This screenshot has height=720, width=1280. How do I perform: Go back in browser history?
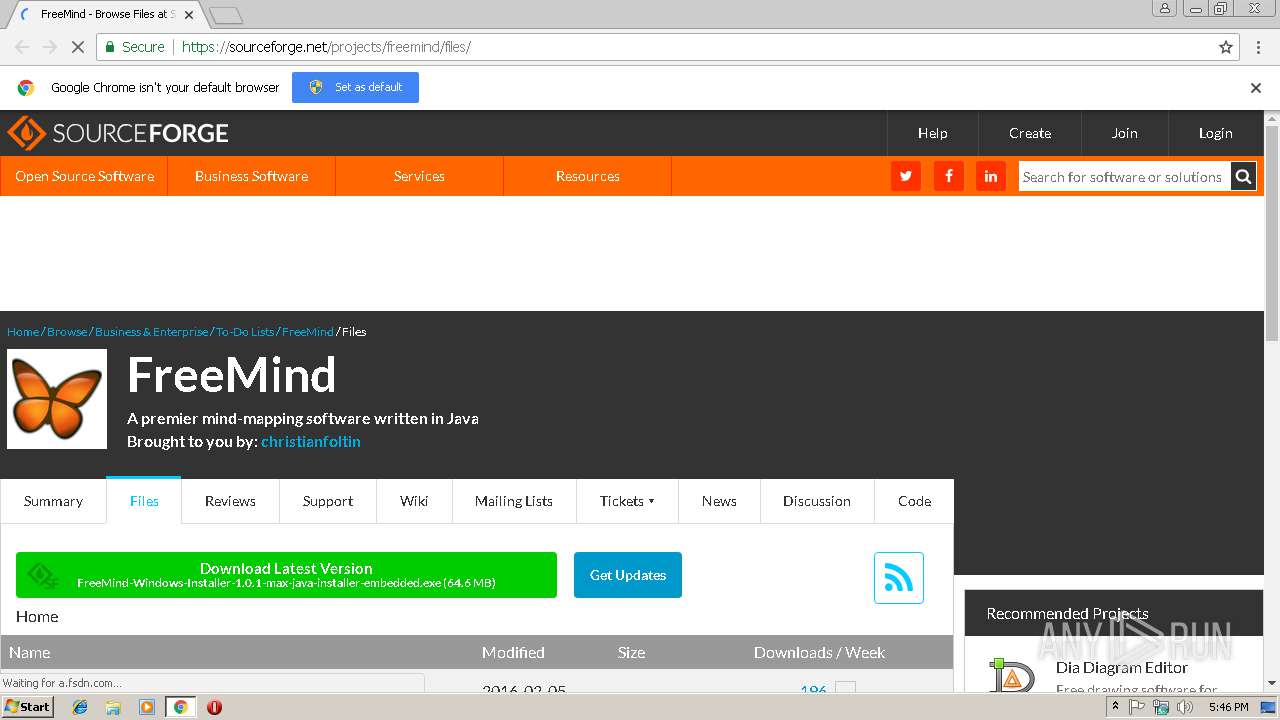coord(22,47)
